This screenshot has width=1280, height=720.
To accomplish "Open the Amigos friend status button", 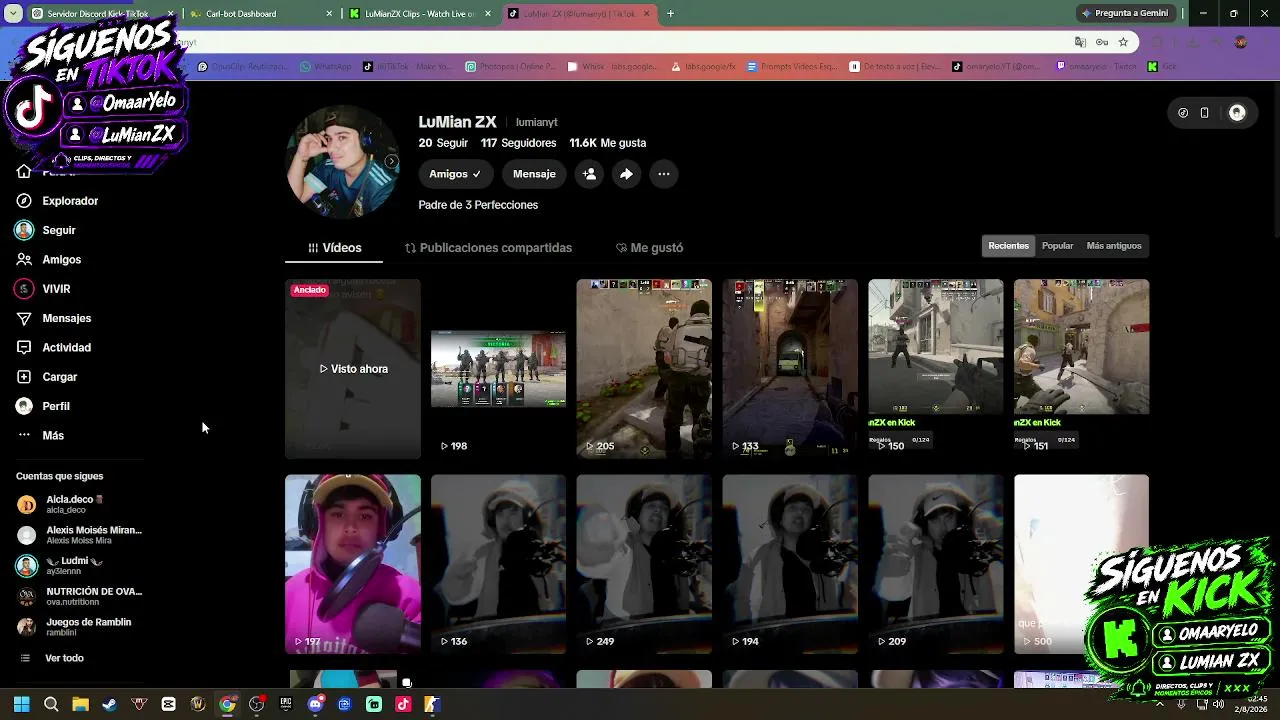I will click(455, 174).
